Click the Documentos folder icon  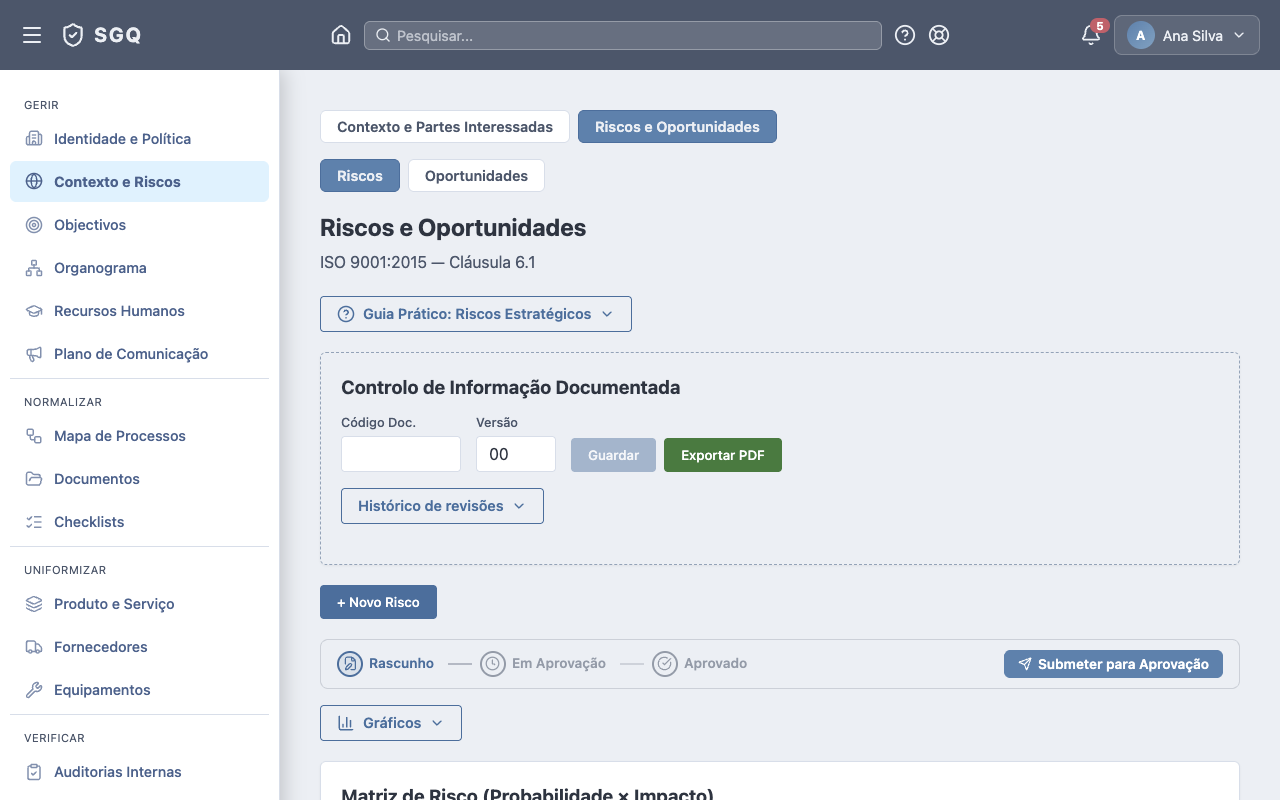point(34,479)
